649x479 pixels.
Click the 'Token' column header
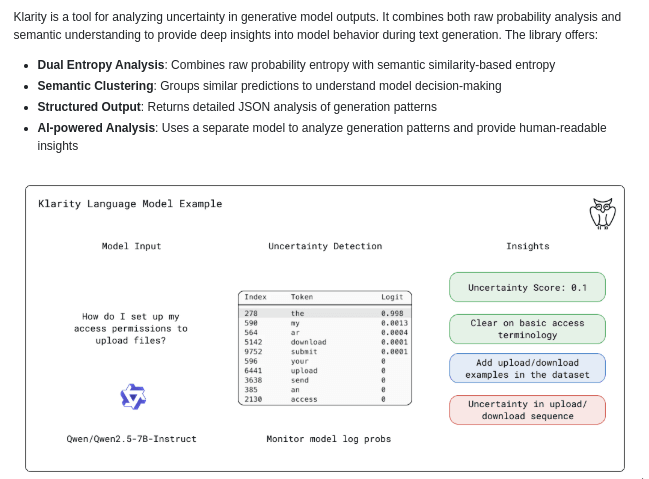pyautogui.click(x=302, y=297)
